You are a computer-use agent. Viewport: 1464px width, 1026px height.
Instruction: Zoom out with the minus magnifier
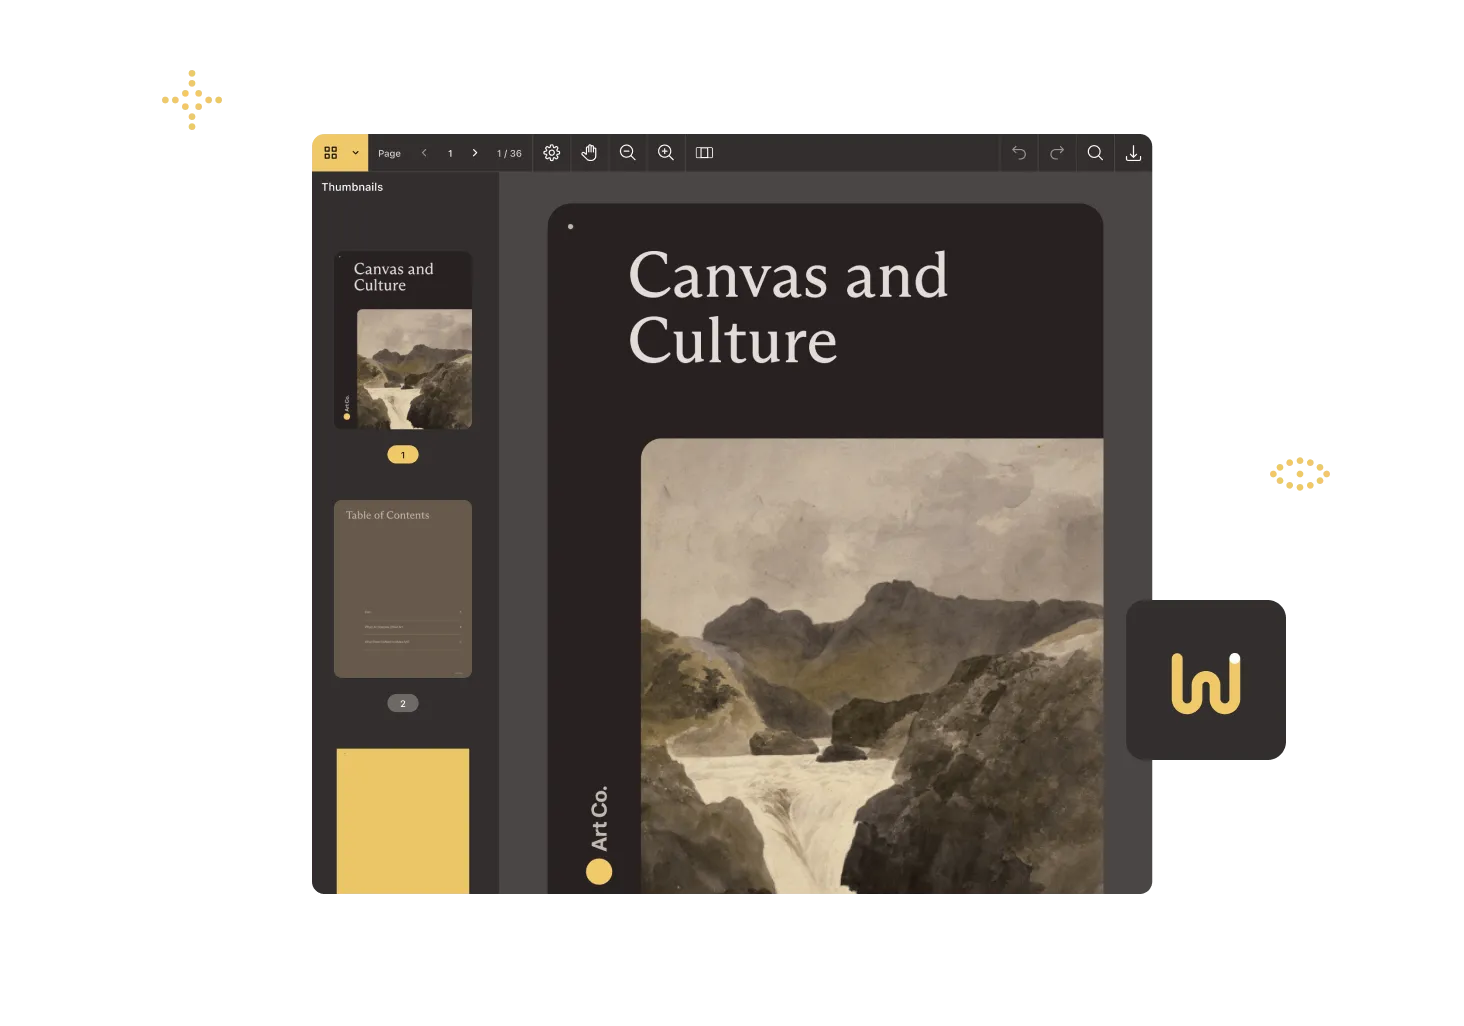(628, 153)
